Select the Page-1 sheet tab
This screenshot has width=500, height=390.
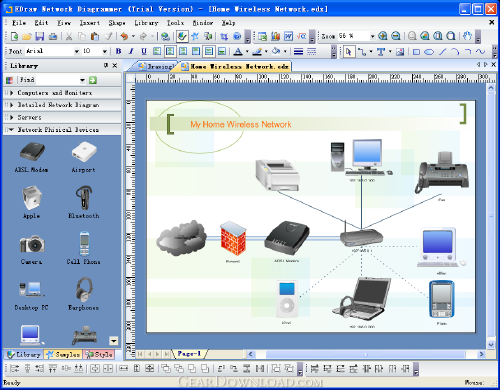(189, 354)
